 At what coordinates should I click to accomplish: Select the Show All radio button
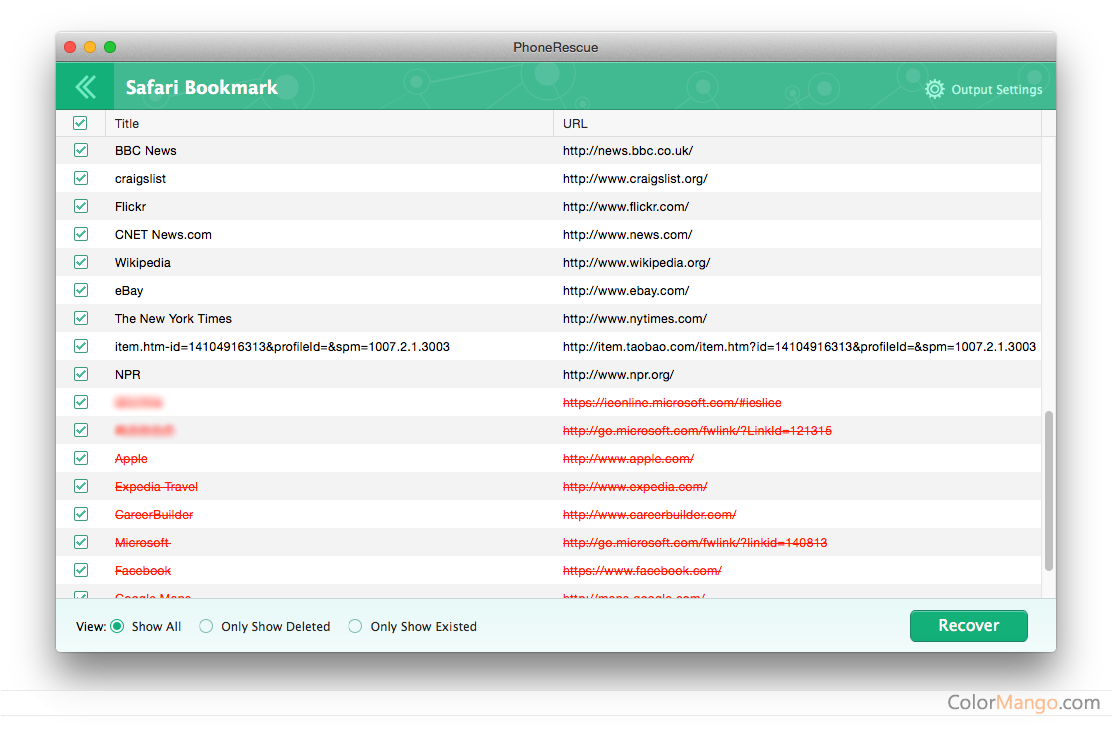(117, 627)
